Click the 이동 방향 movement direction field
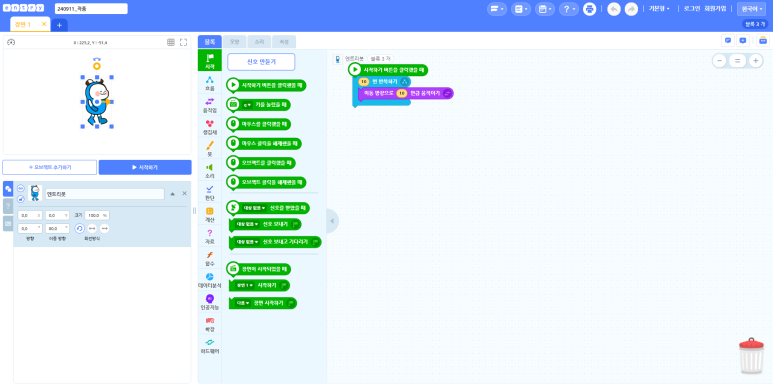Viewport: 773px width, 385px height. (x=58, y=228)
